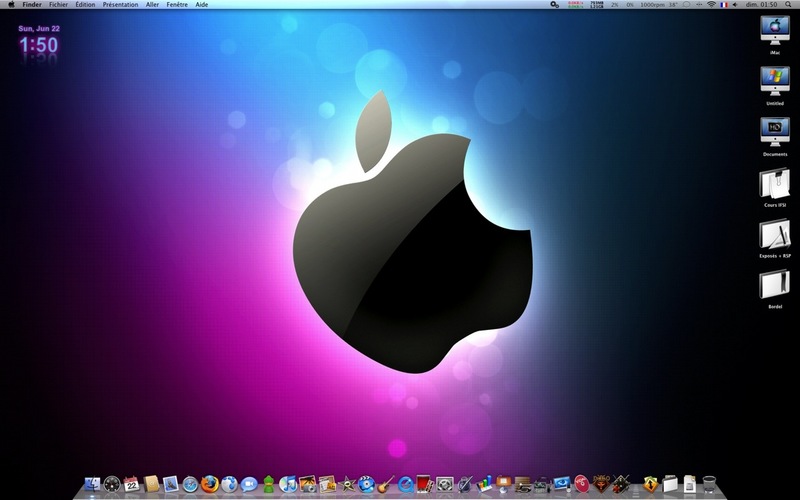Launch GarageBand guitar icon
The image size is (800, 500).
386,484
